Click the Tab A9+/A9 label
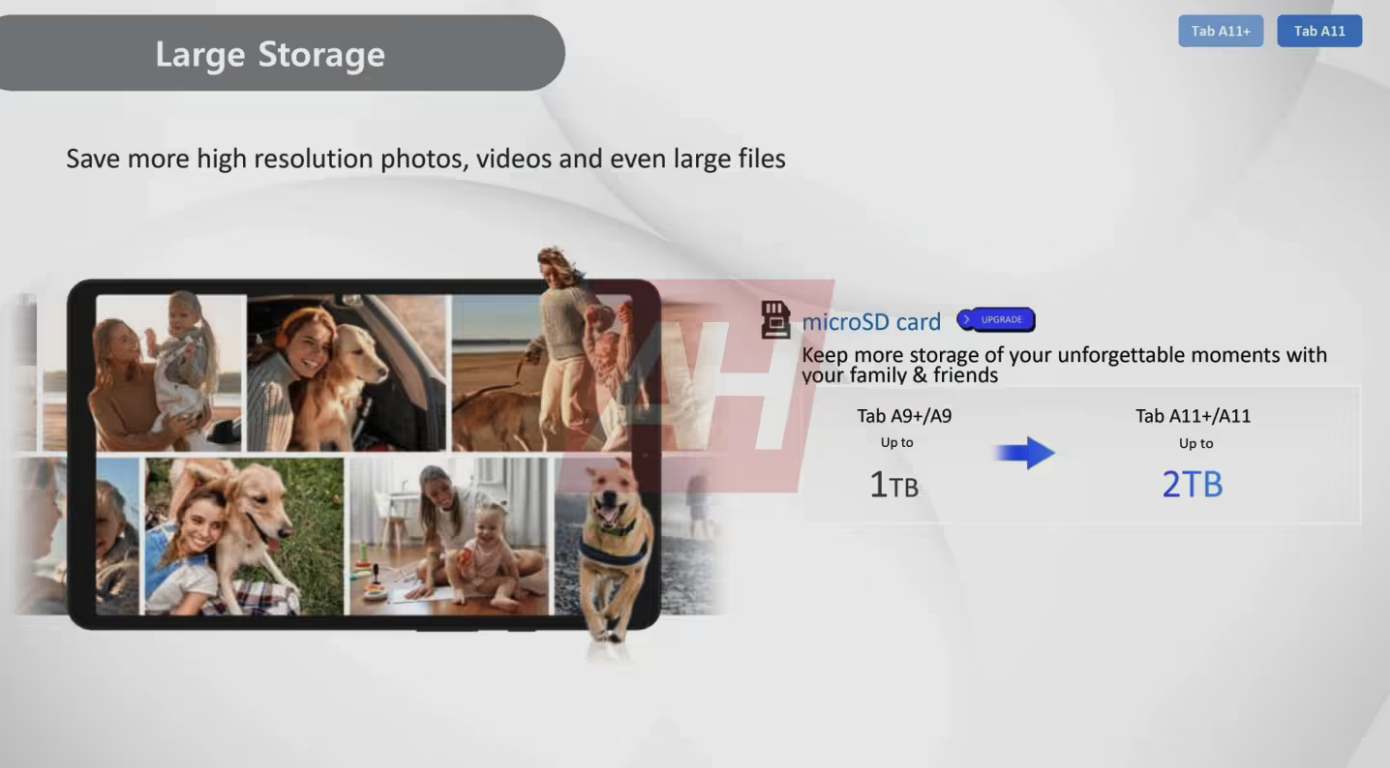The width and height of the screenshot is (1390, 768). click(x=904, y=416)
